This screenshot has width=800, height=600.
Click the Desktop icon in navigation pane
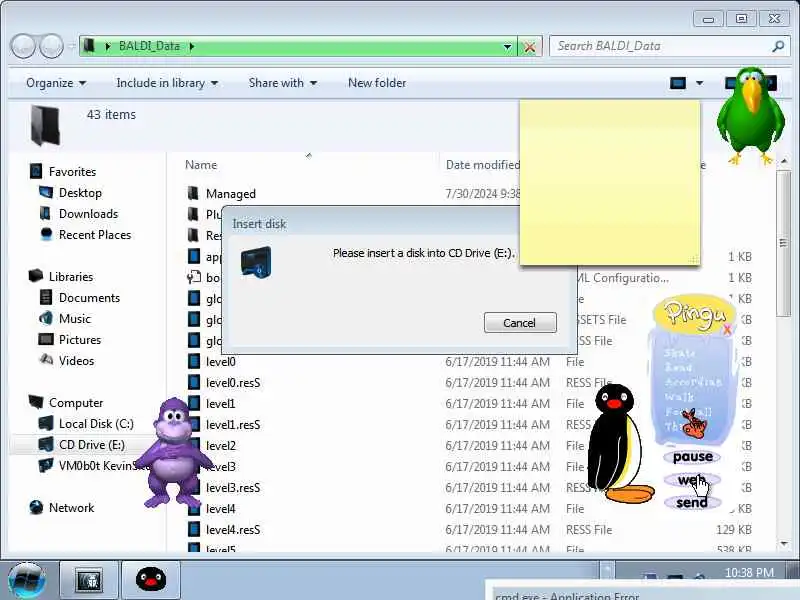pos(46,192)
